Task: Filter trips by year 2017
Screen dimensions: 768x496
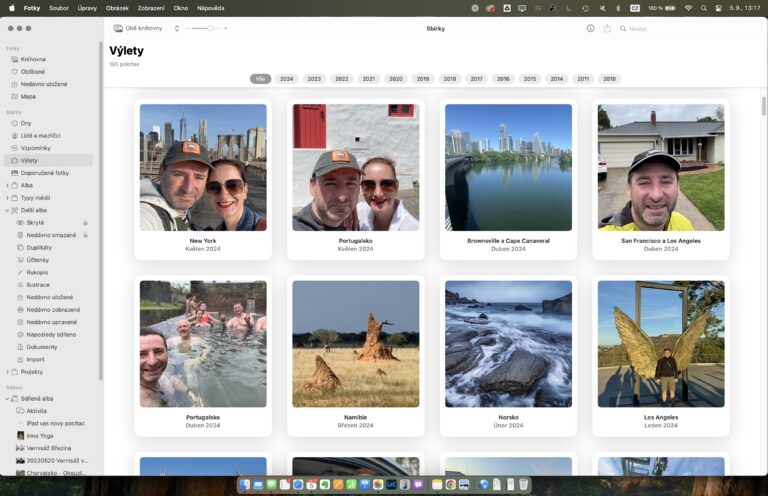Action: (477, 79)
